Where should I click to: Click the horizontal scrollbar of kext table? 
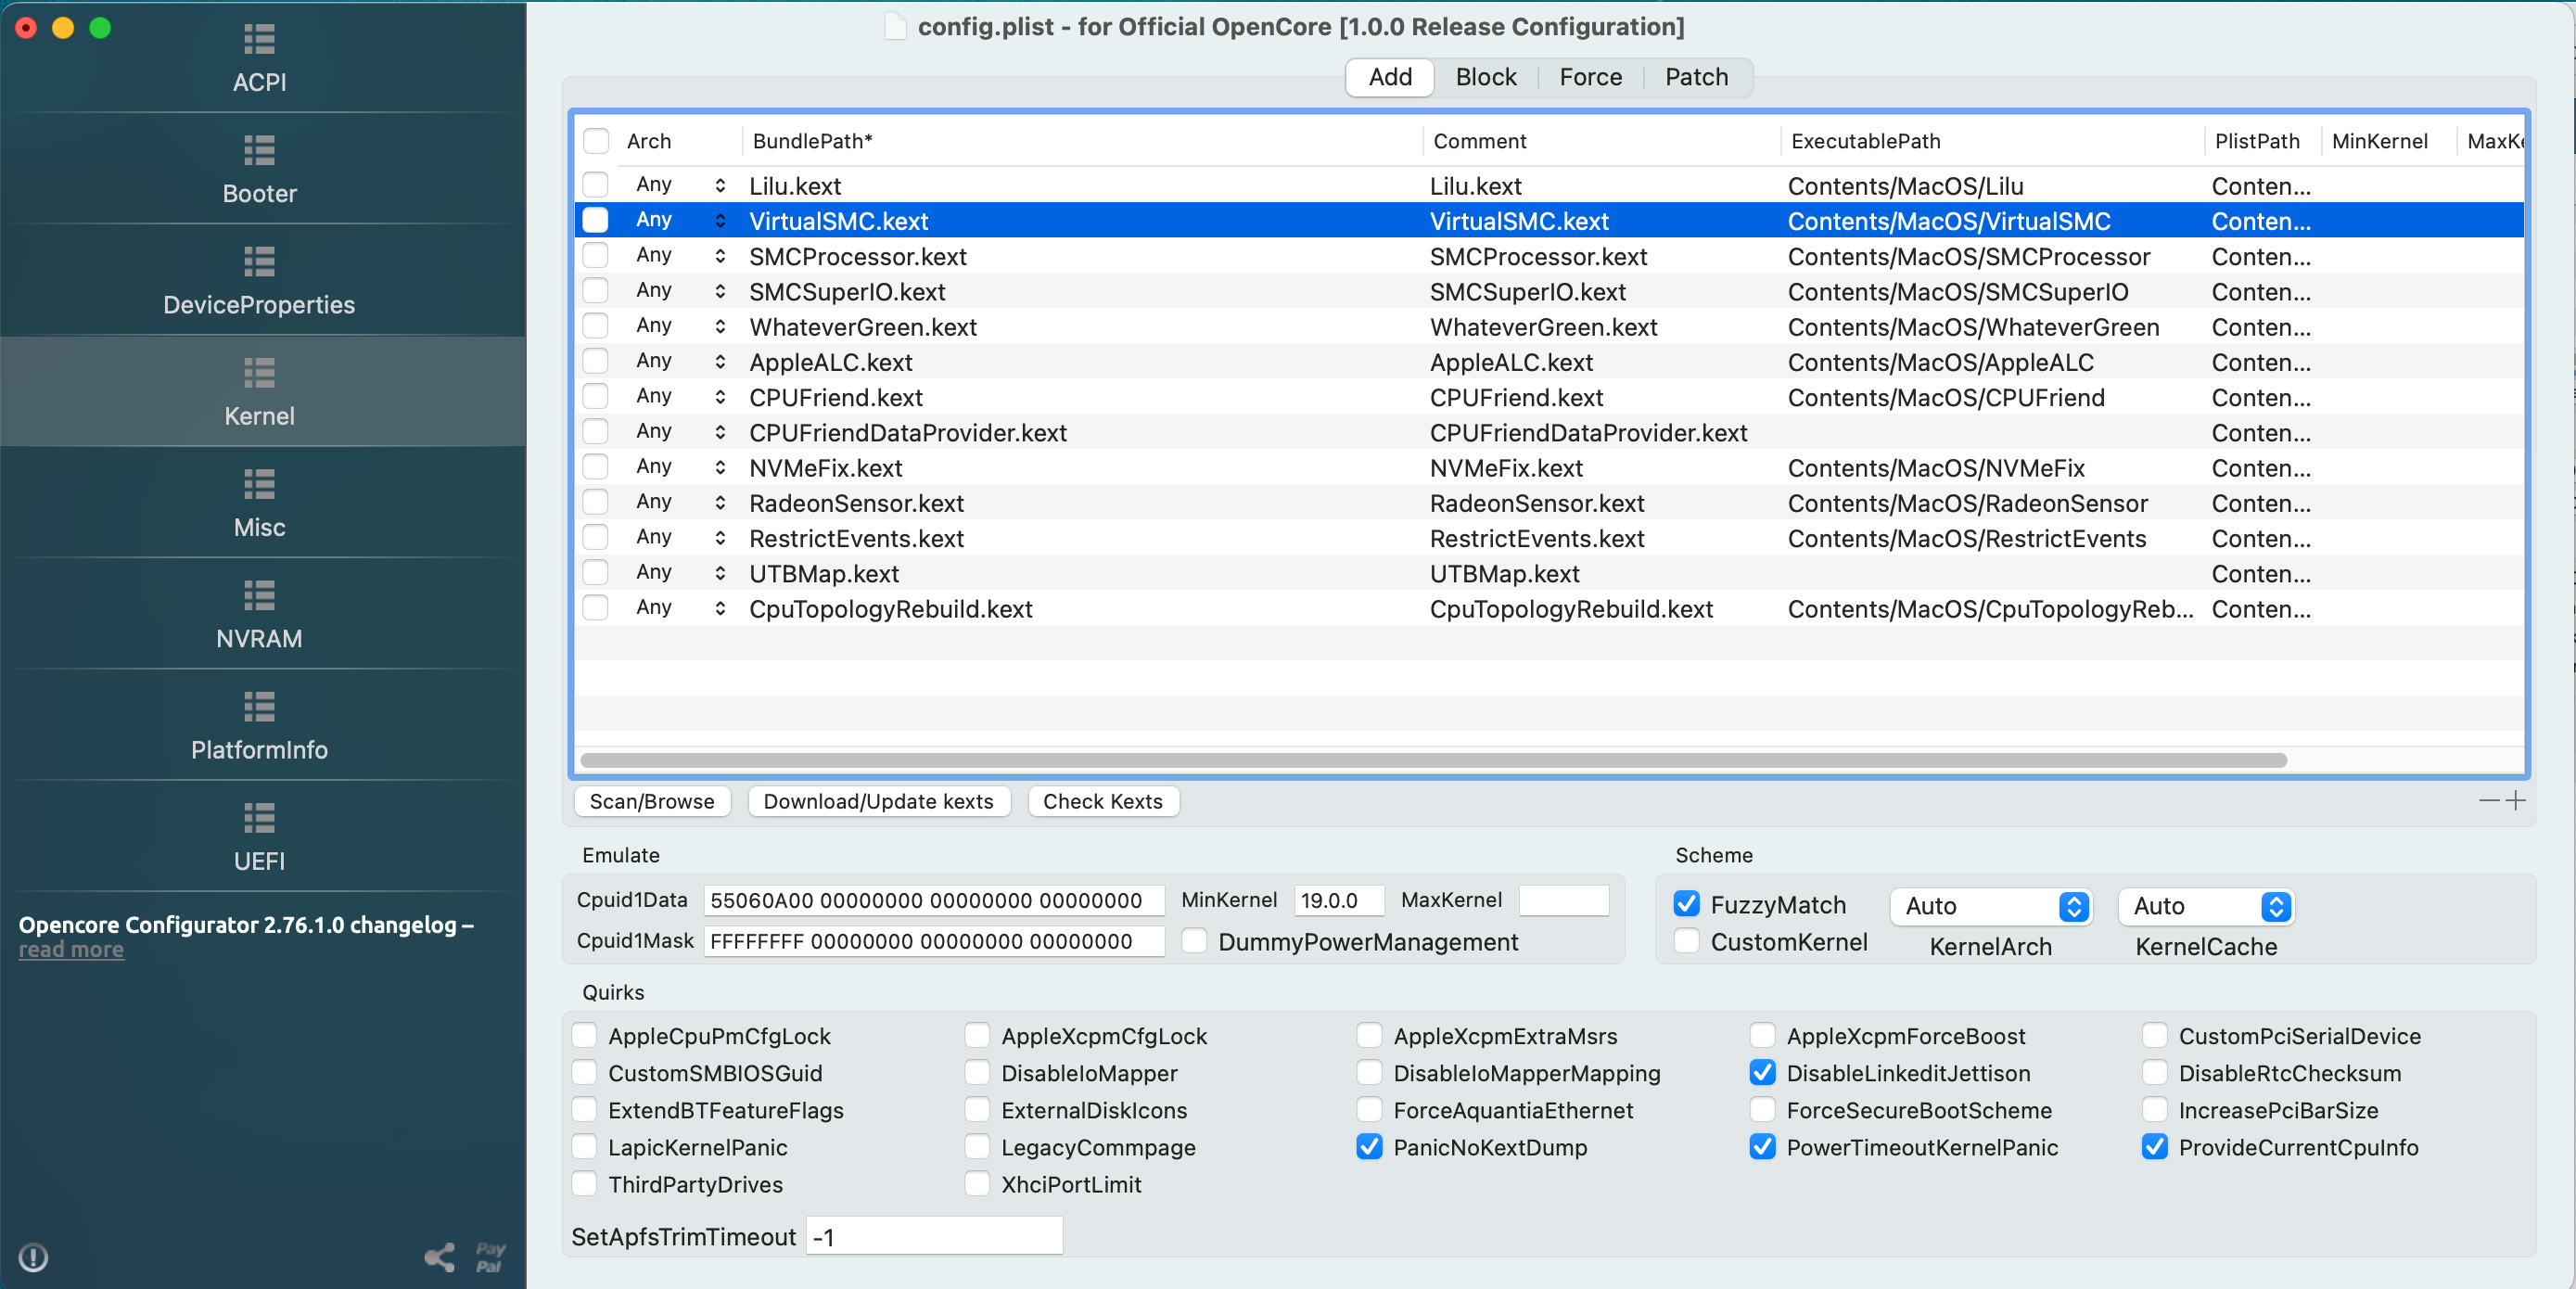click(1433, 760)
